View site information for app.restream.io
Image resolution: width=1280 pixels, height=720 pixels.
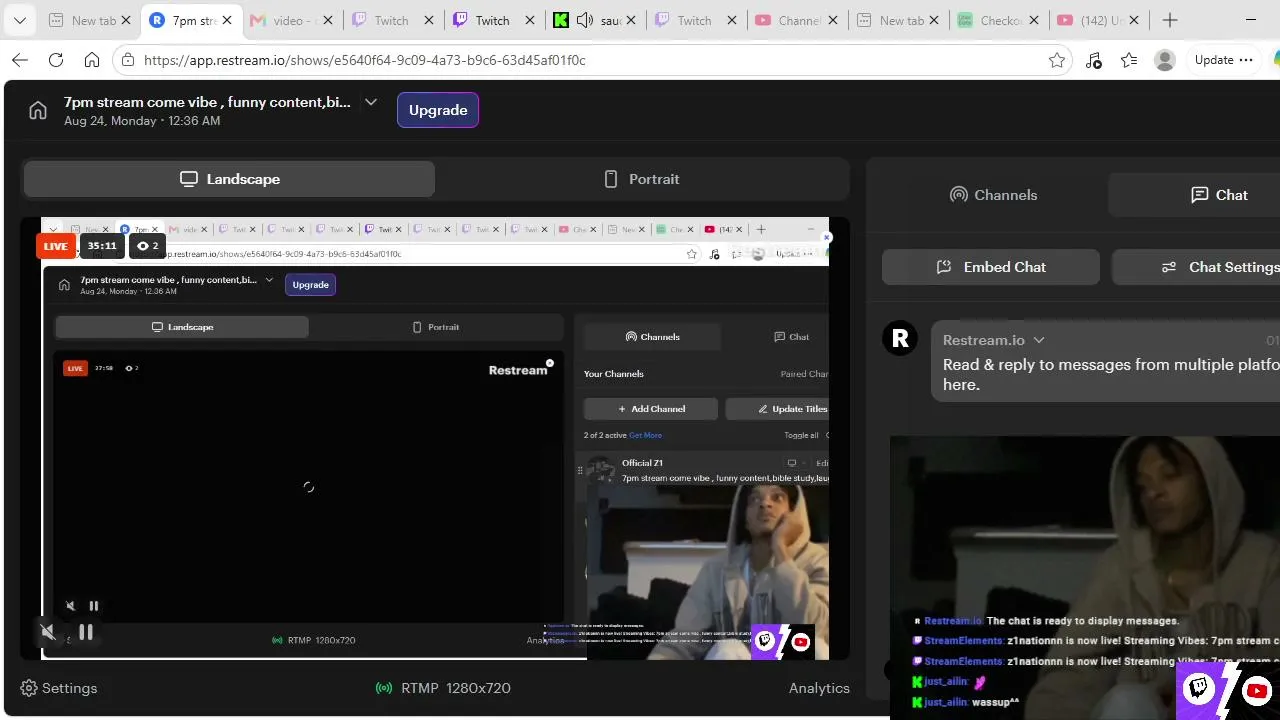point(127,60)
